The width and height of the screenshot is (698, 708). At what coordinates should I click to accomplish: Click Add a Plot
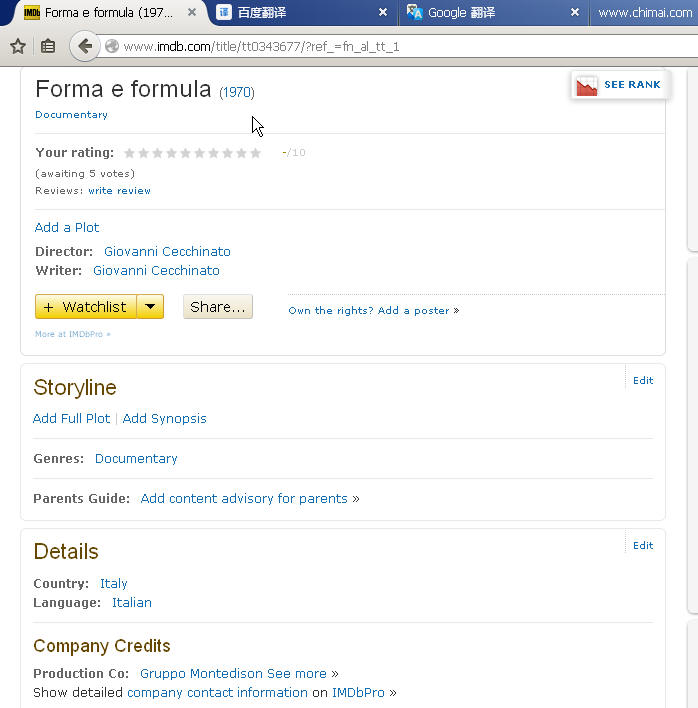click(x=67, y=227)
